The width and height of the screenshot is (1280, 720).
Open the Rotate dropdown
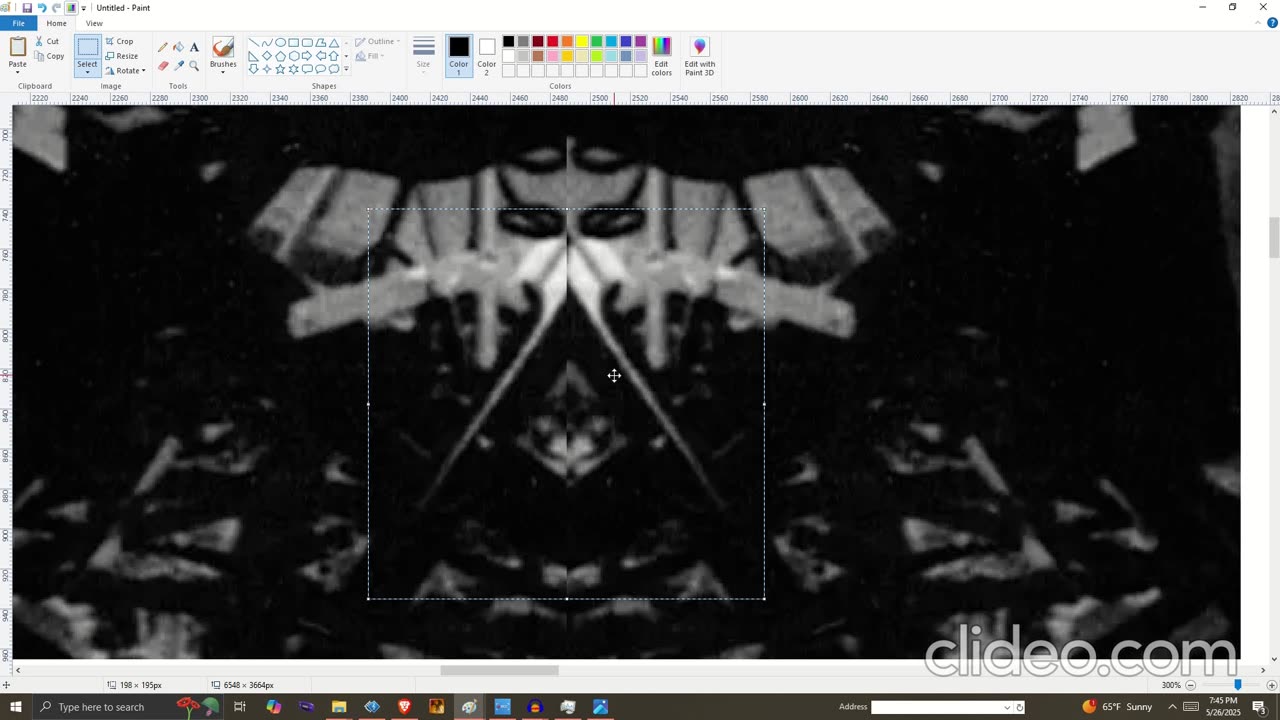point(126,71)
